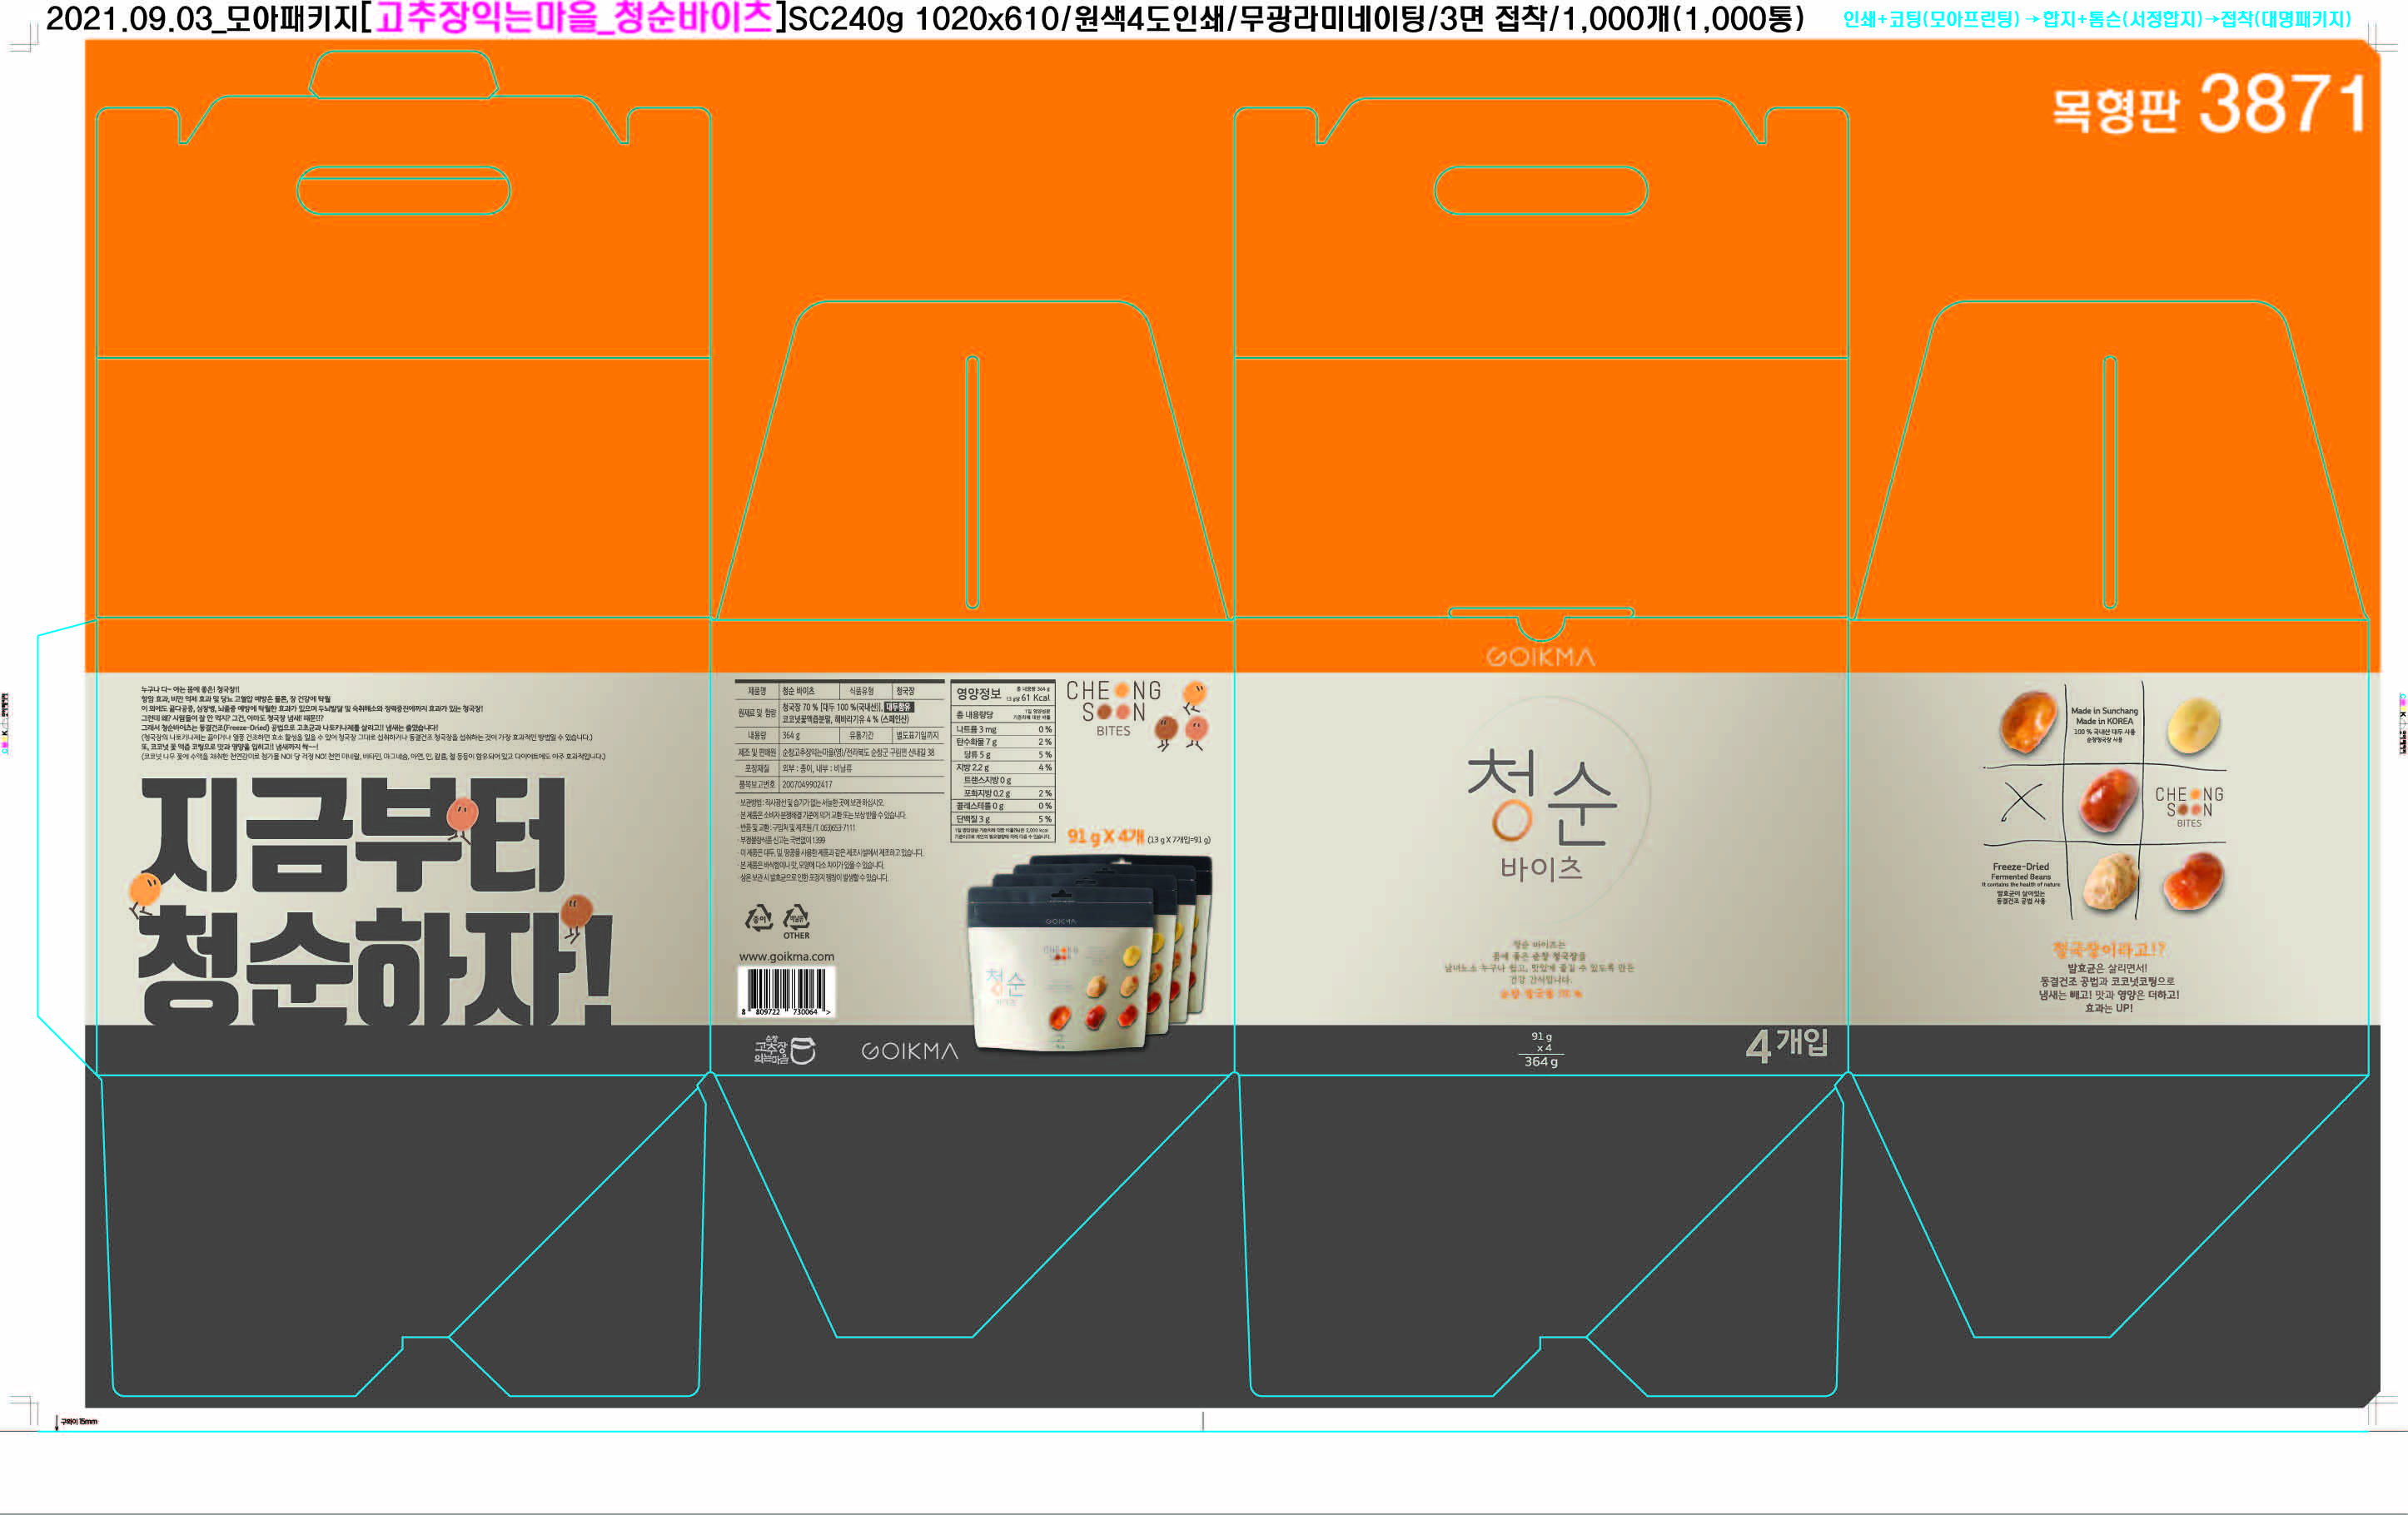Click the white GOIKMA text on orange panel

pyautogui.click(x=1540, y=657)
